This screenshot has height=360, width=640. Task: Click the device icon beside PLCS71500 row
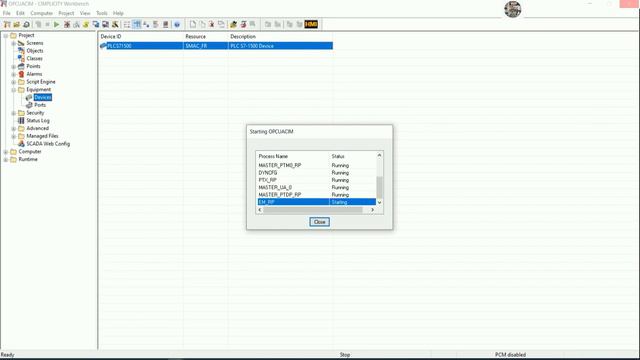[x=103, y=46]
